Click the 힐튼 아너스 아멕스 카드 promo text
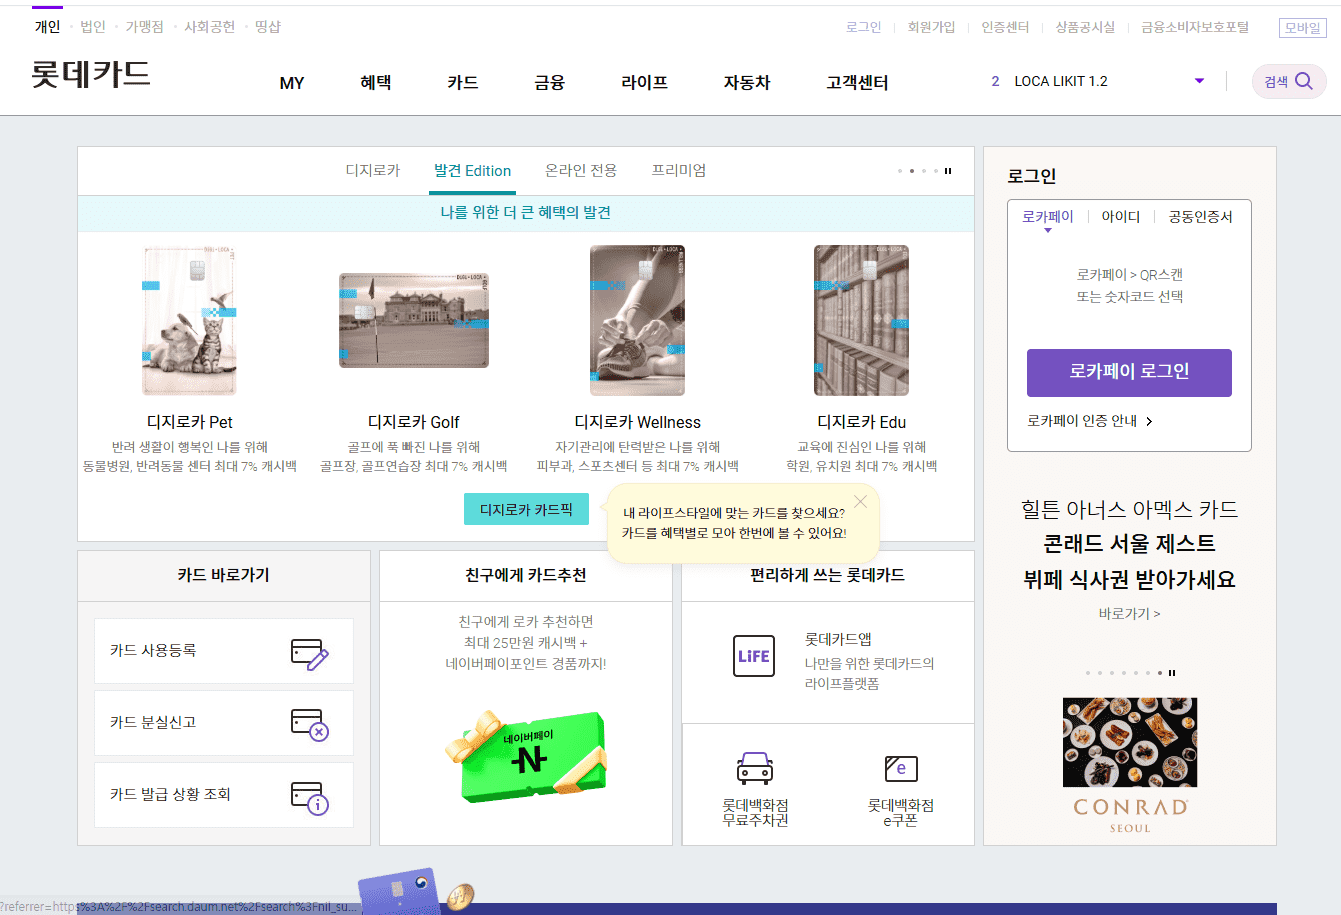1341x915 pixels. click(1129, 509)
